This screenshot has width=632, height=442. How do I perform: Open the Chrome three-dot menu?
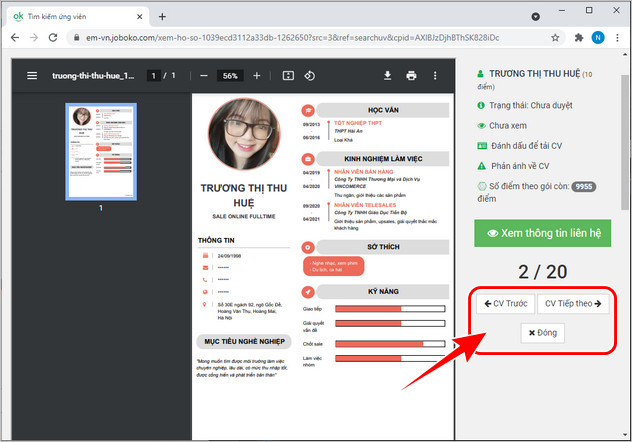(x=620, y=37)
